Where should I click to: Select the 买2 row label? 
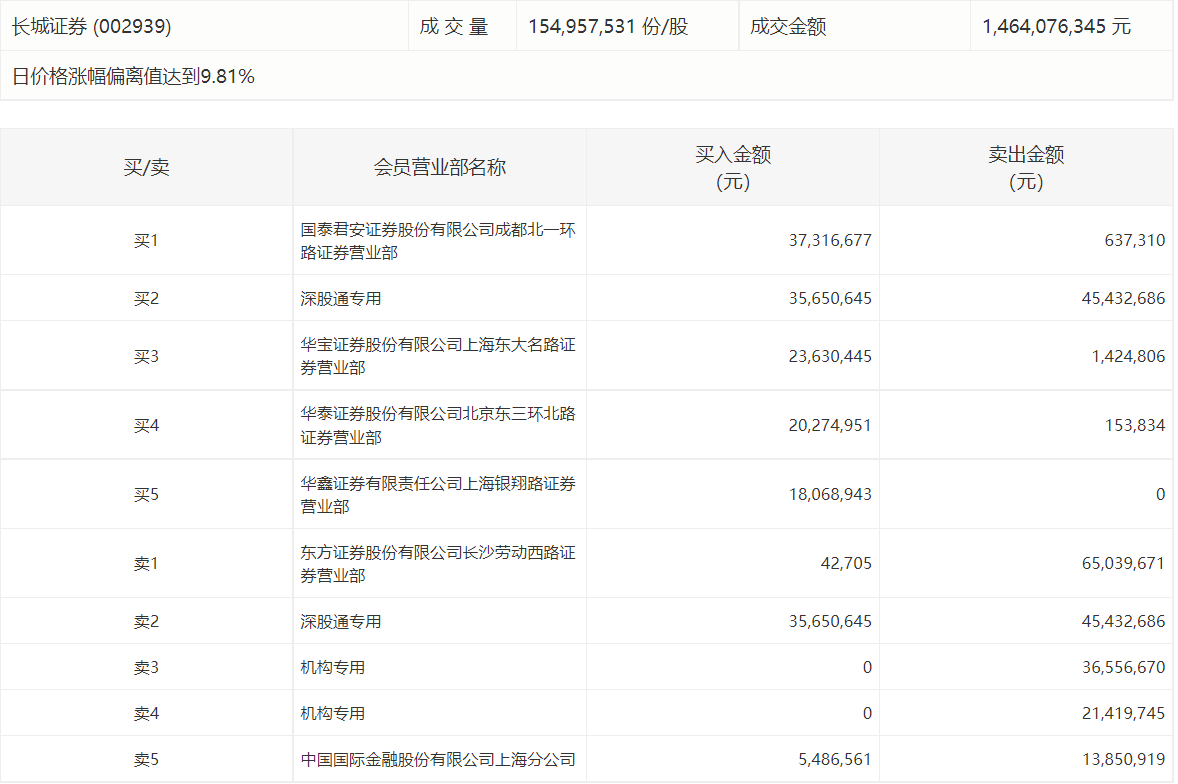click(x=146, y=298)
